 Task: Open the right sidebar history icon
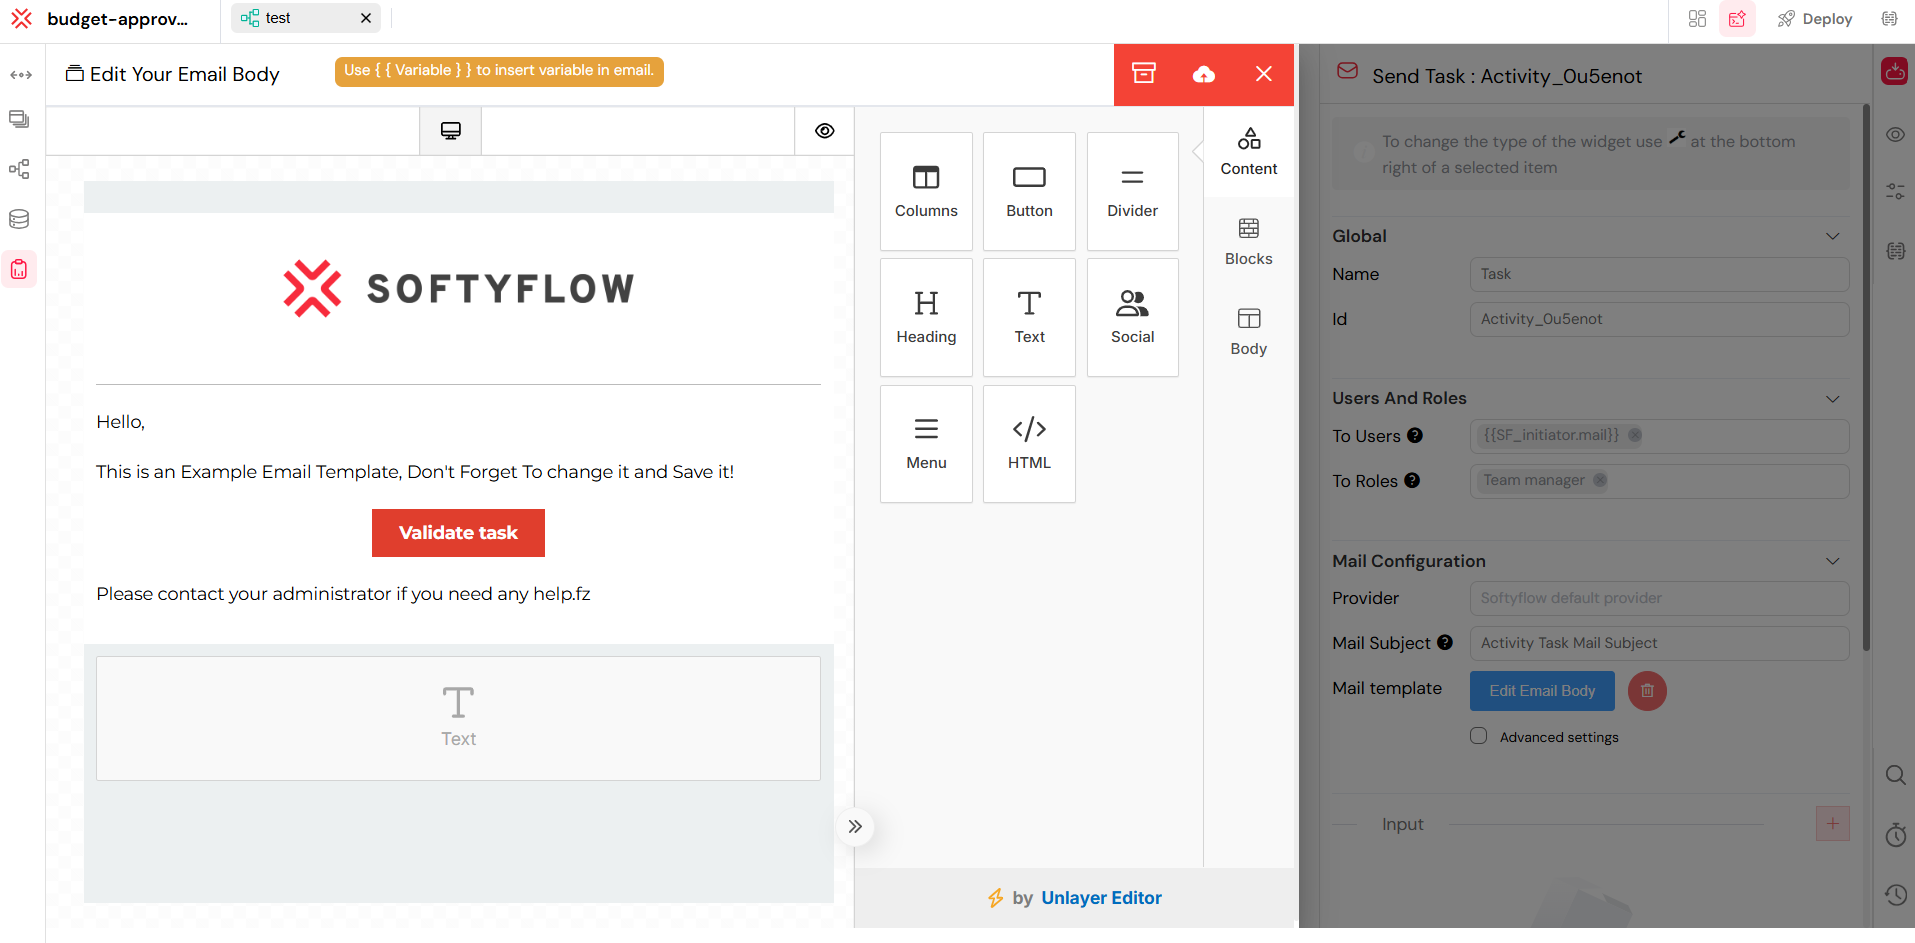[x=1895, y=895]
